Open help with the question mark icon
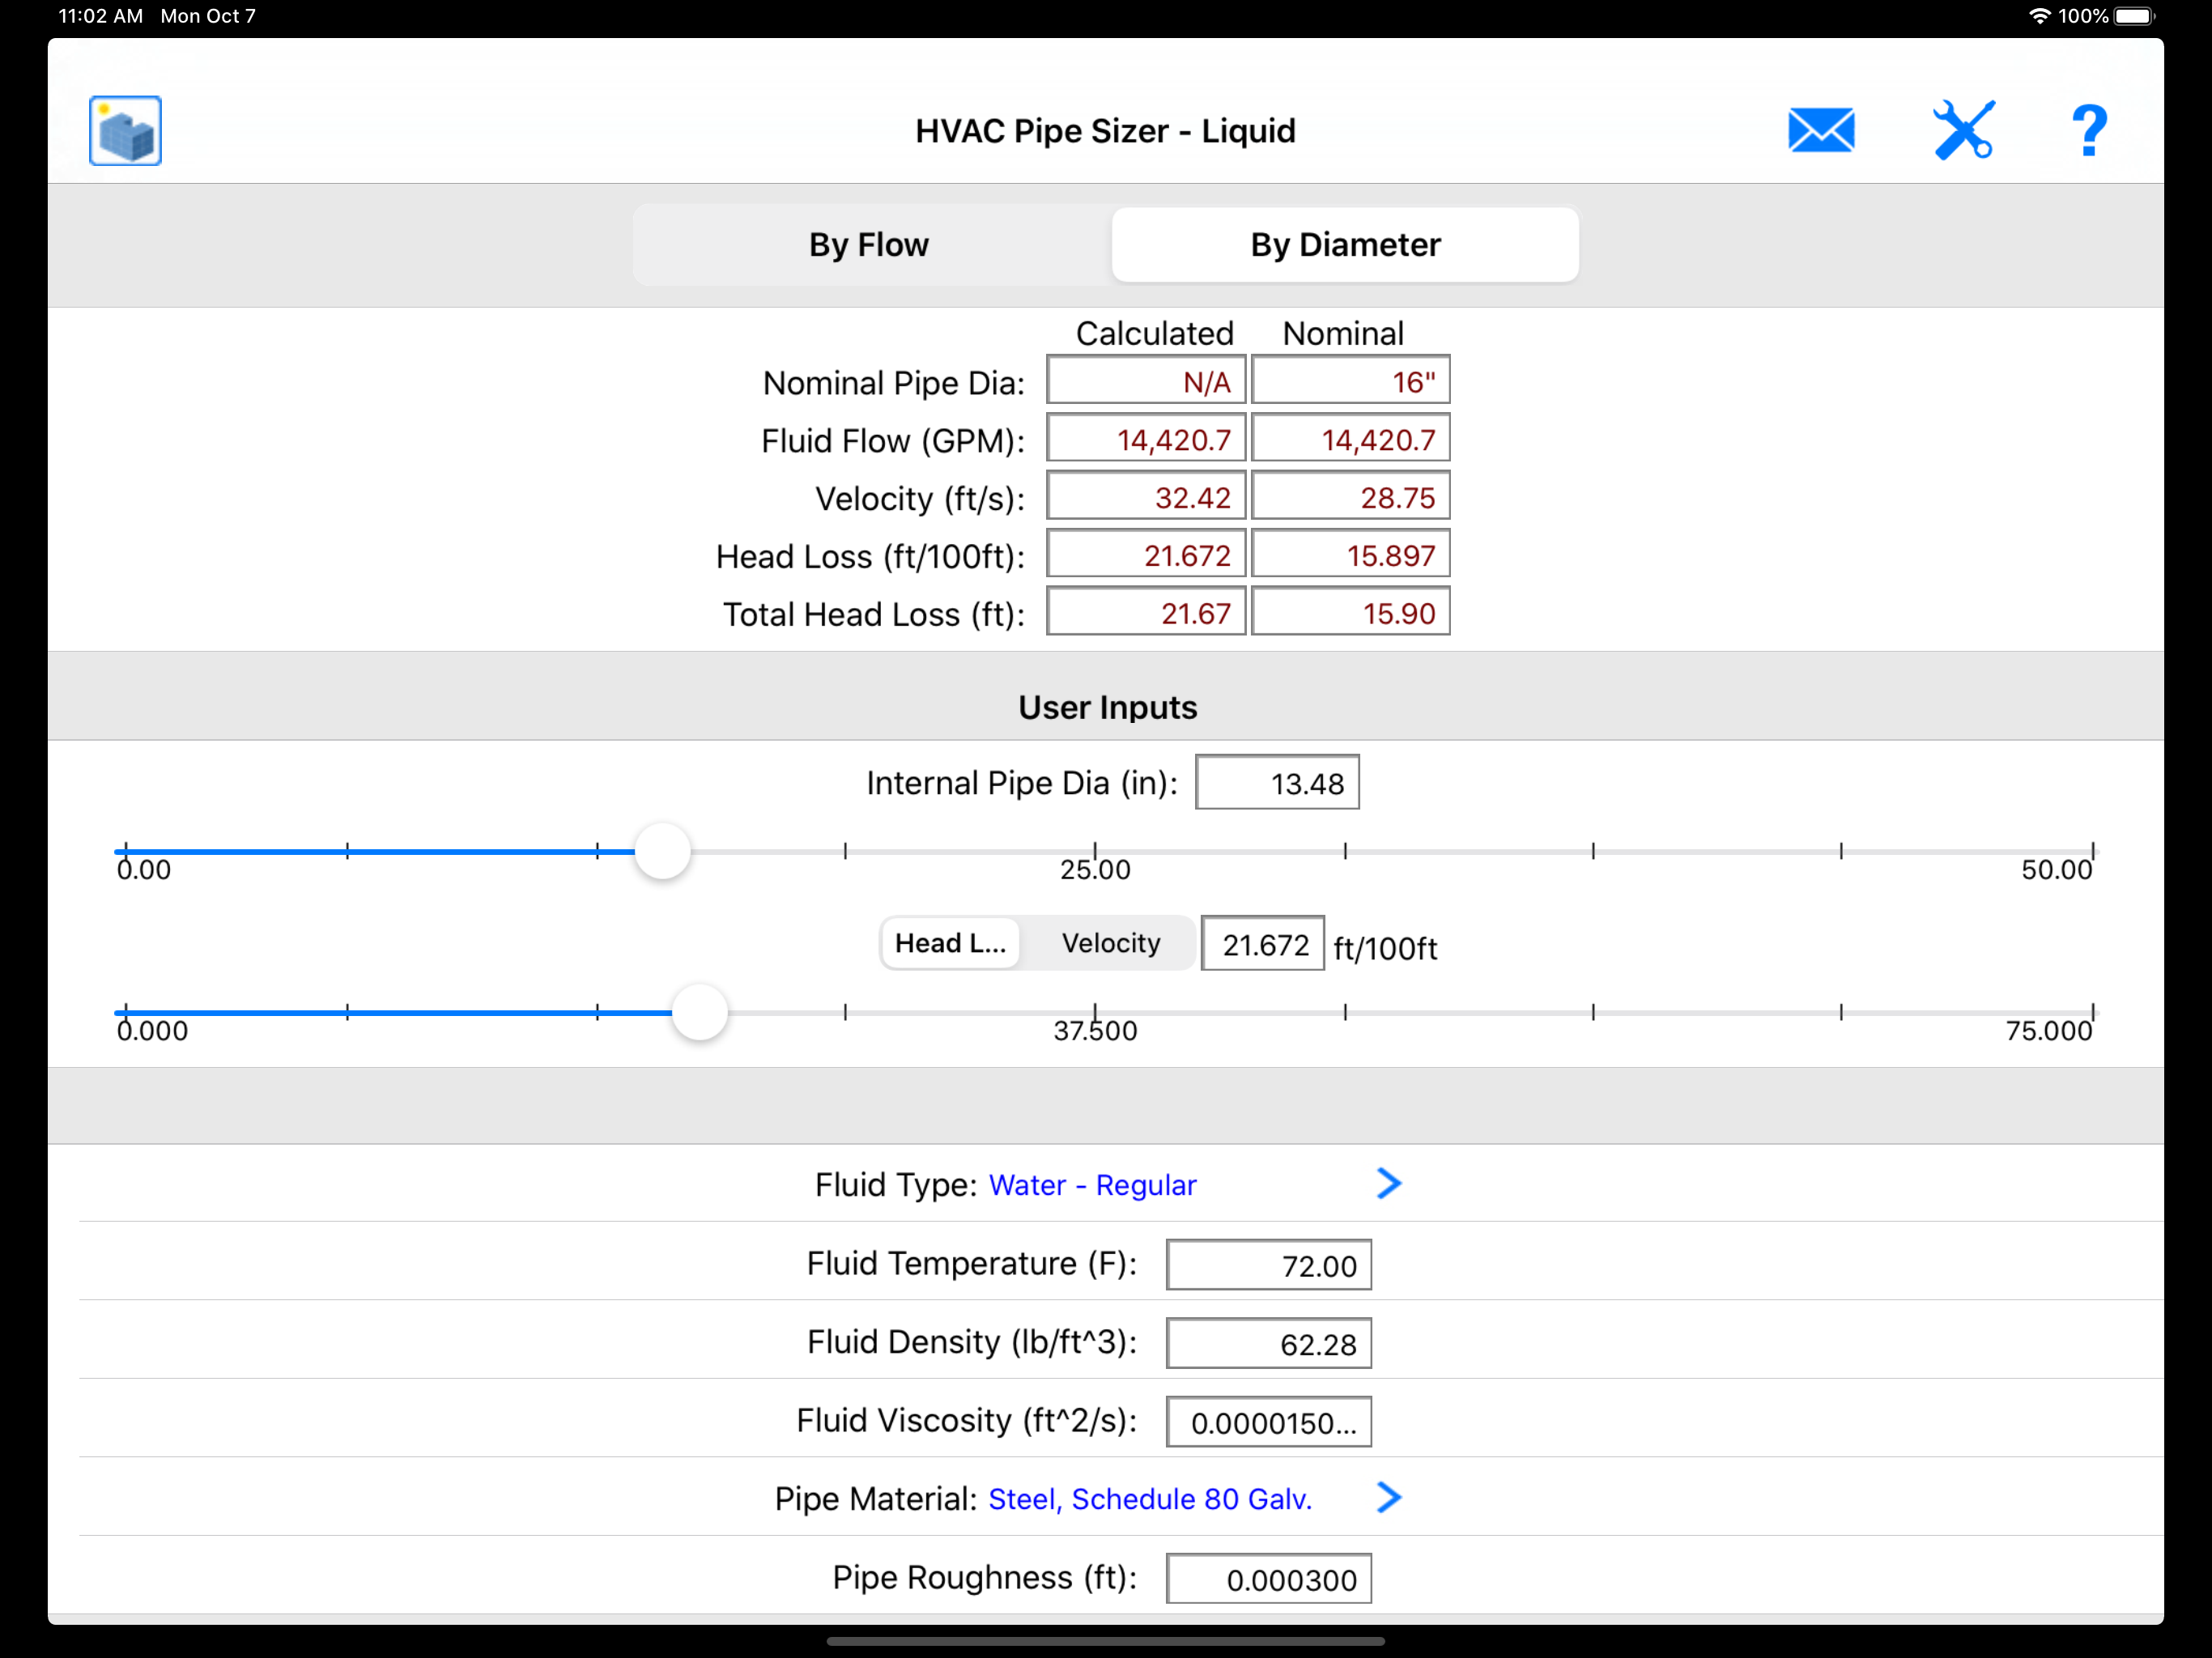The height and width of the screenshot is (1658, 2212). pos(2088,131)
